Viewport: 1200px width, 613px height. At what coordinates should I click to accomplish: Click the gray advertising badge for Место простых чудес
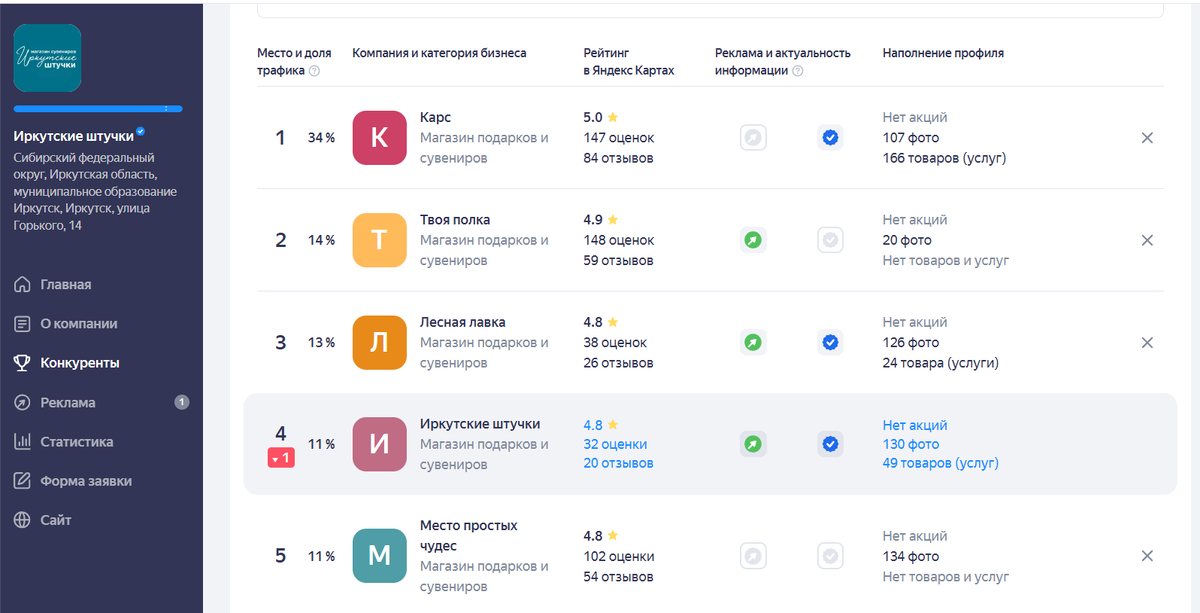(753, 556)
